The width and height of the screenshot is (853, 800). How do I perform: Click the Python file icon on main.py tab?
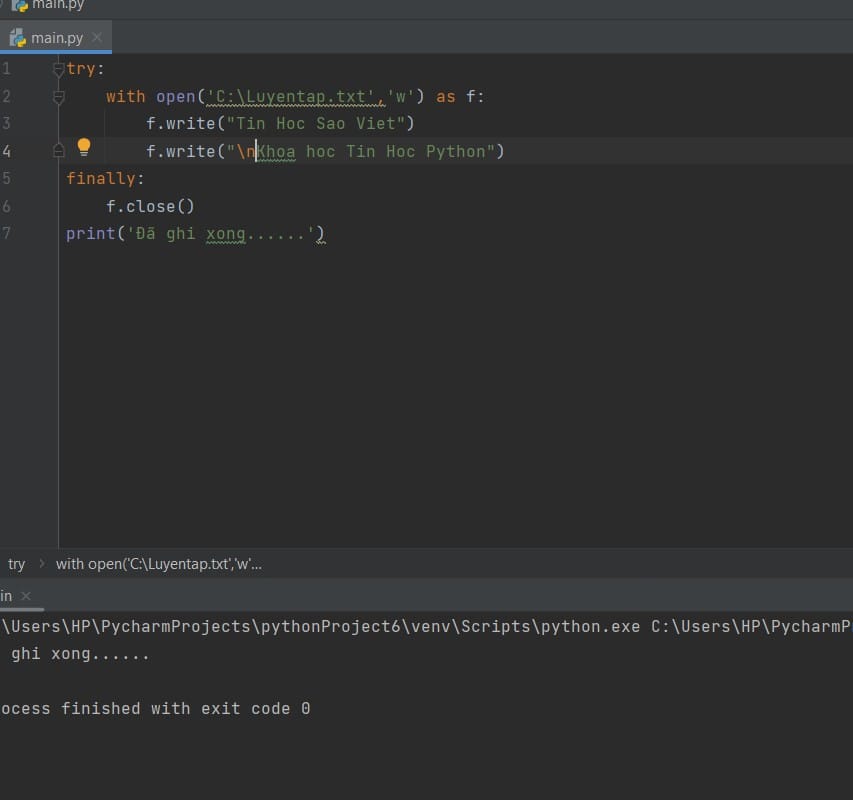point(18,38)
